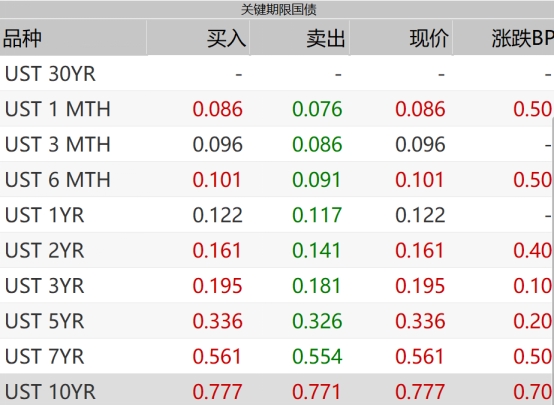
Task: Click the 涨跌BP column header
Action: (503, 38)
